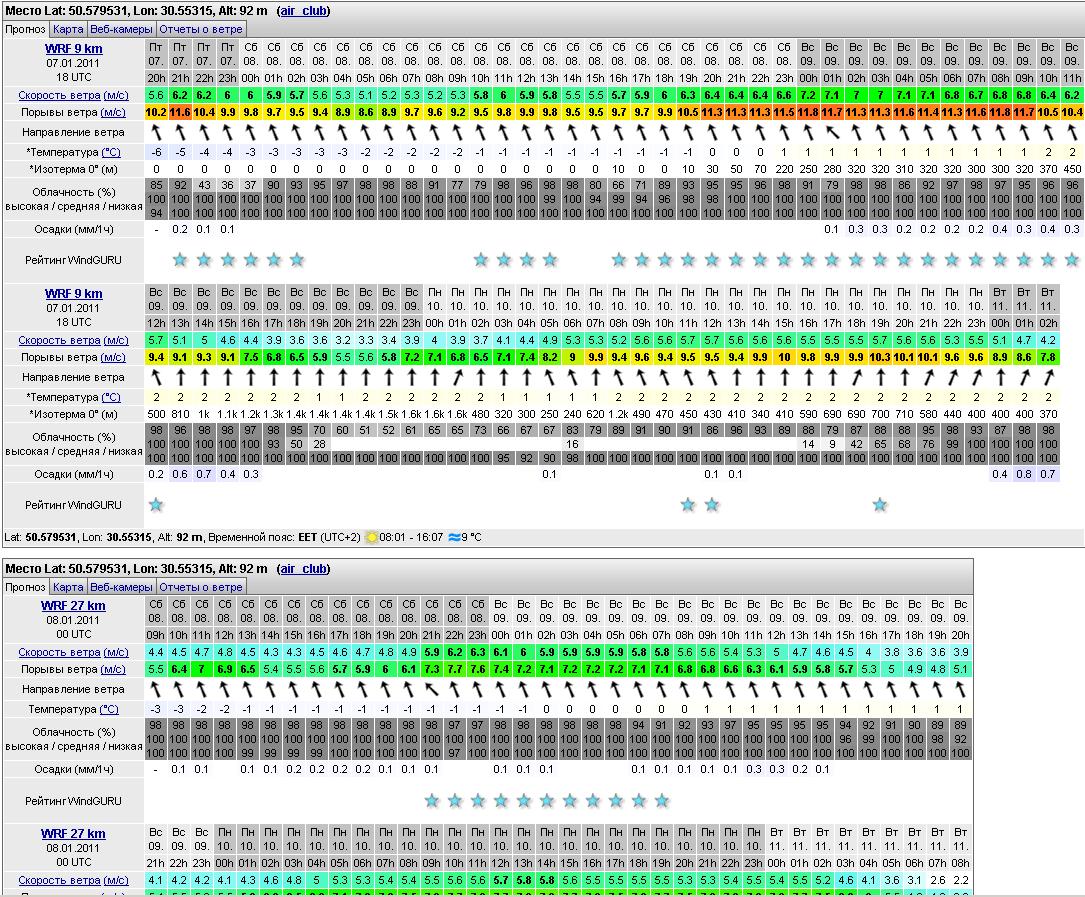
Task: Click Скорость ветра link in first WRF 9 km table
Action: 59,95
